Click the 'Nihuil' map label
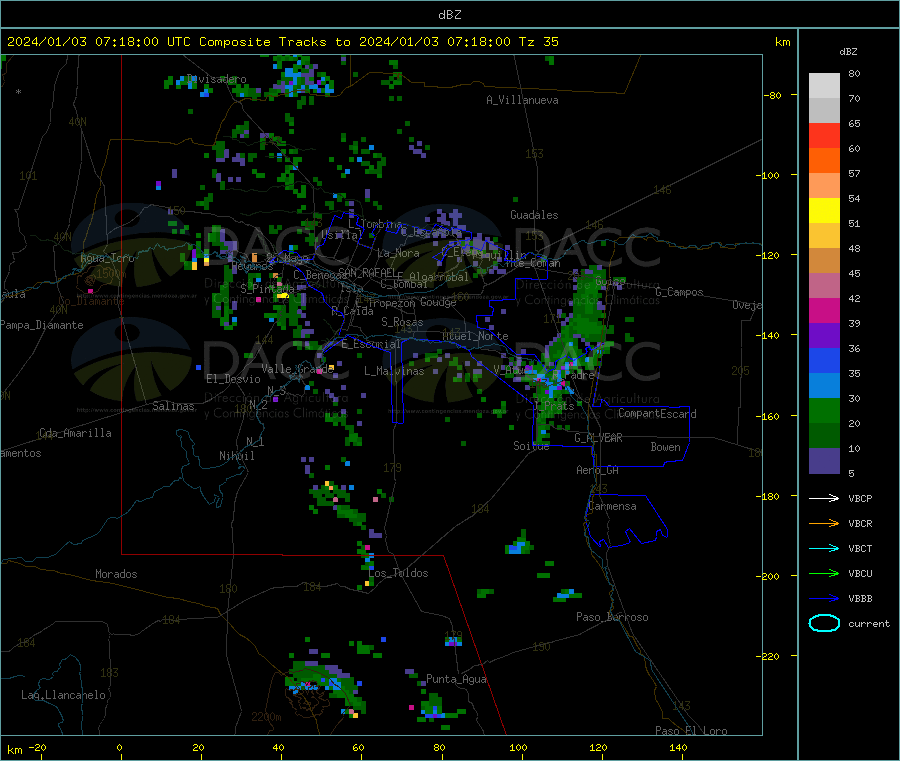Screen dimensions: 900x761 (x=236, y=456)
